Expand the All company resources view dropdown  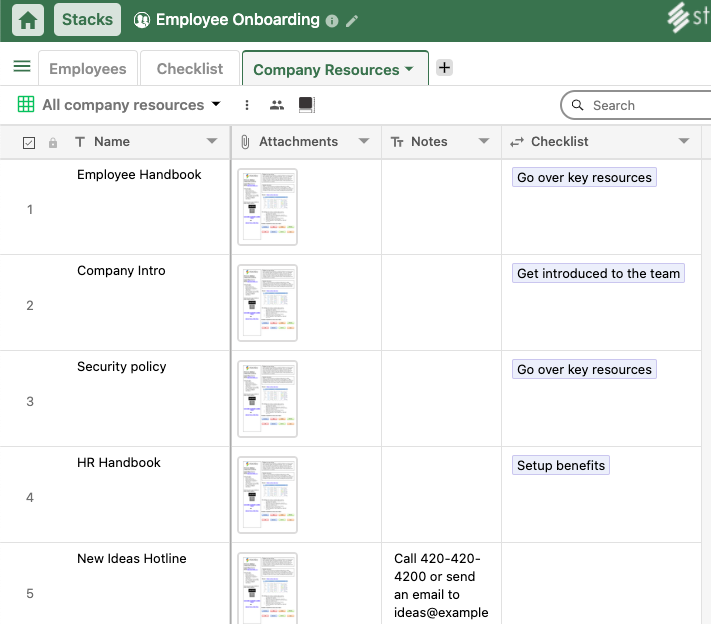[215, 105]
